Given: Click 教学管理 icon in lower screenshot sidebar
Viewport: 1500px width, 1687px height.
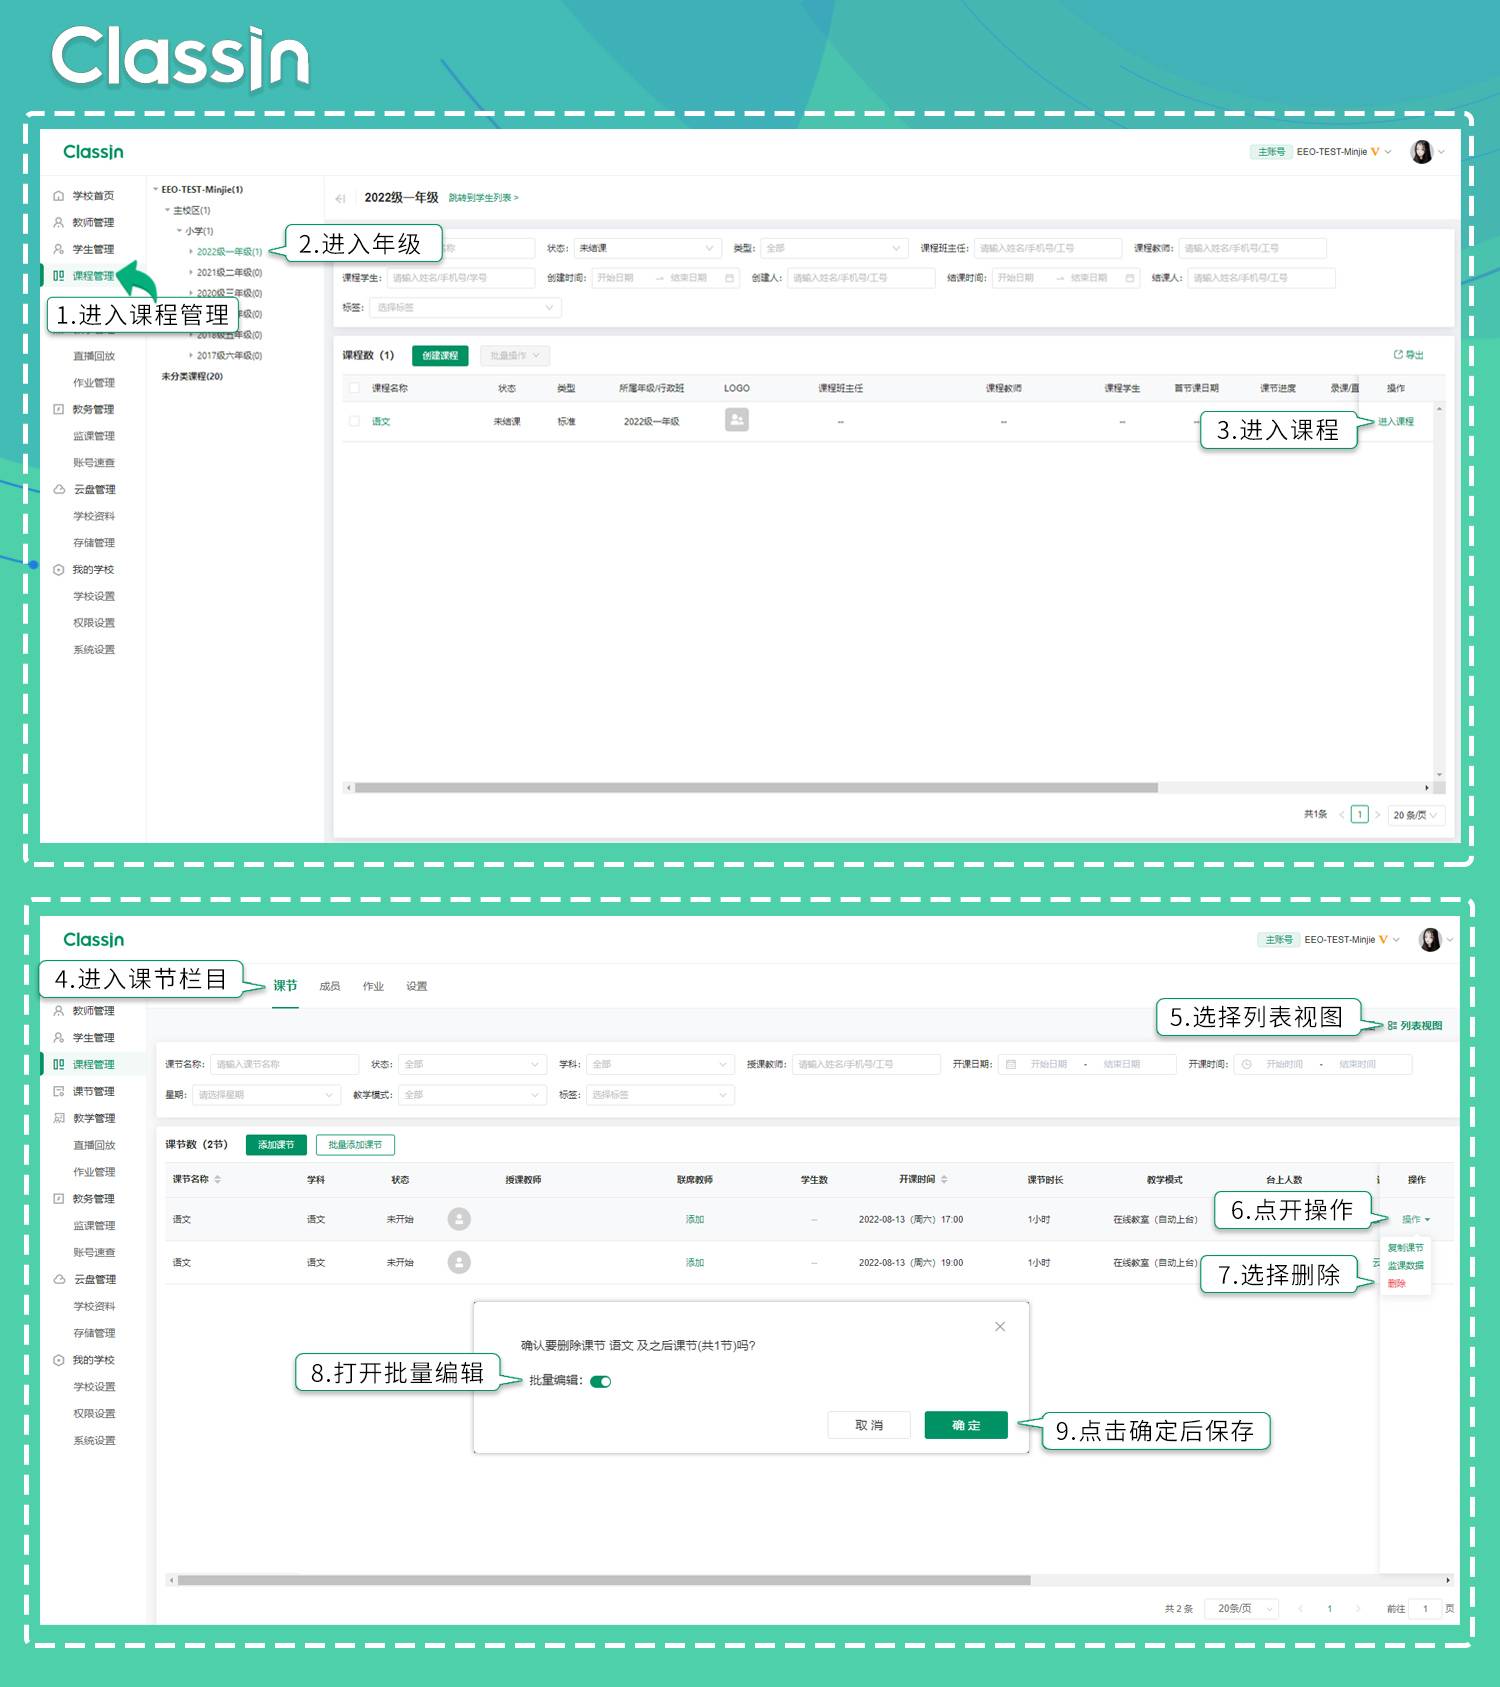Looking at the screenshot, I should pyautogui.click(x=59, y=1118).
